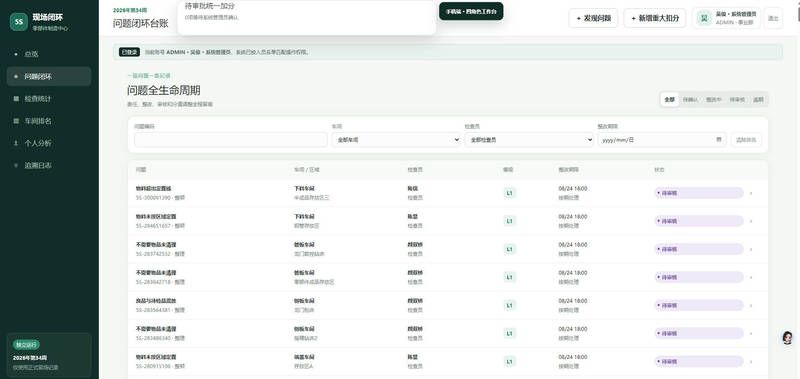Image resolution: width=800 pixels, height=379 pixels.
Task: Click the + 新增重大扣分 button
Action: point(655,18)
